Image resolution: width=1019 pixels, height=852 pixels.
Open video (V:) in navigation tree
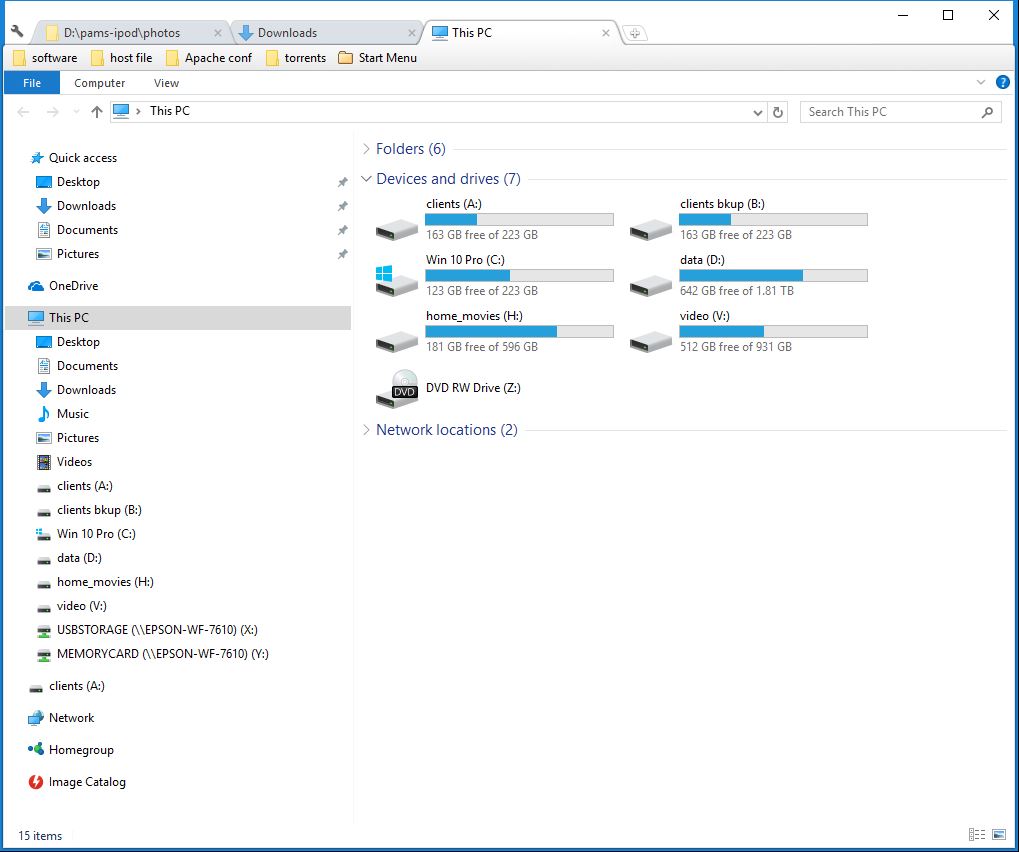click(x=81, y=606)
